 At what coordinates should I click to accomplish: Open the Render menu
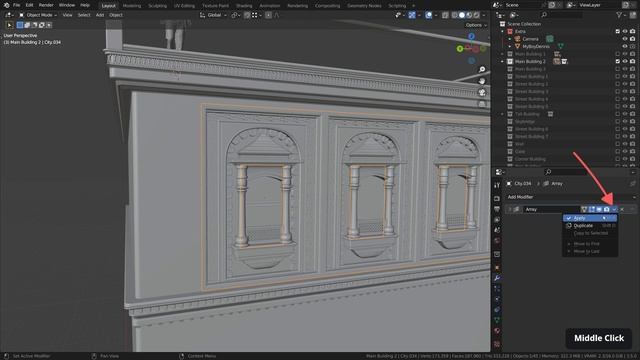pyautogui.click(x=46, y=5)
